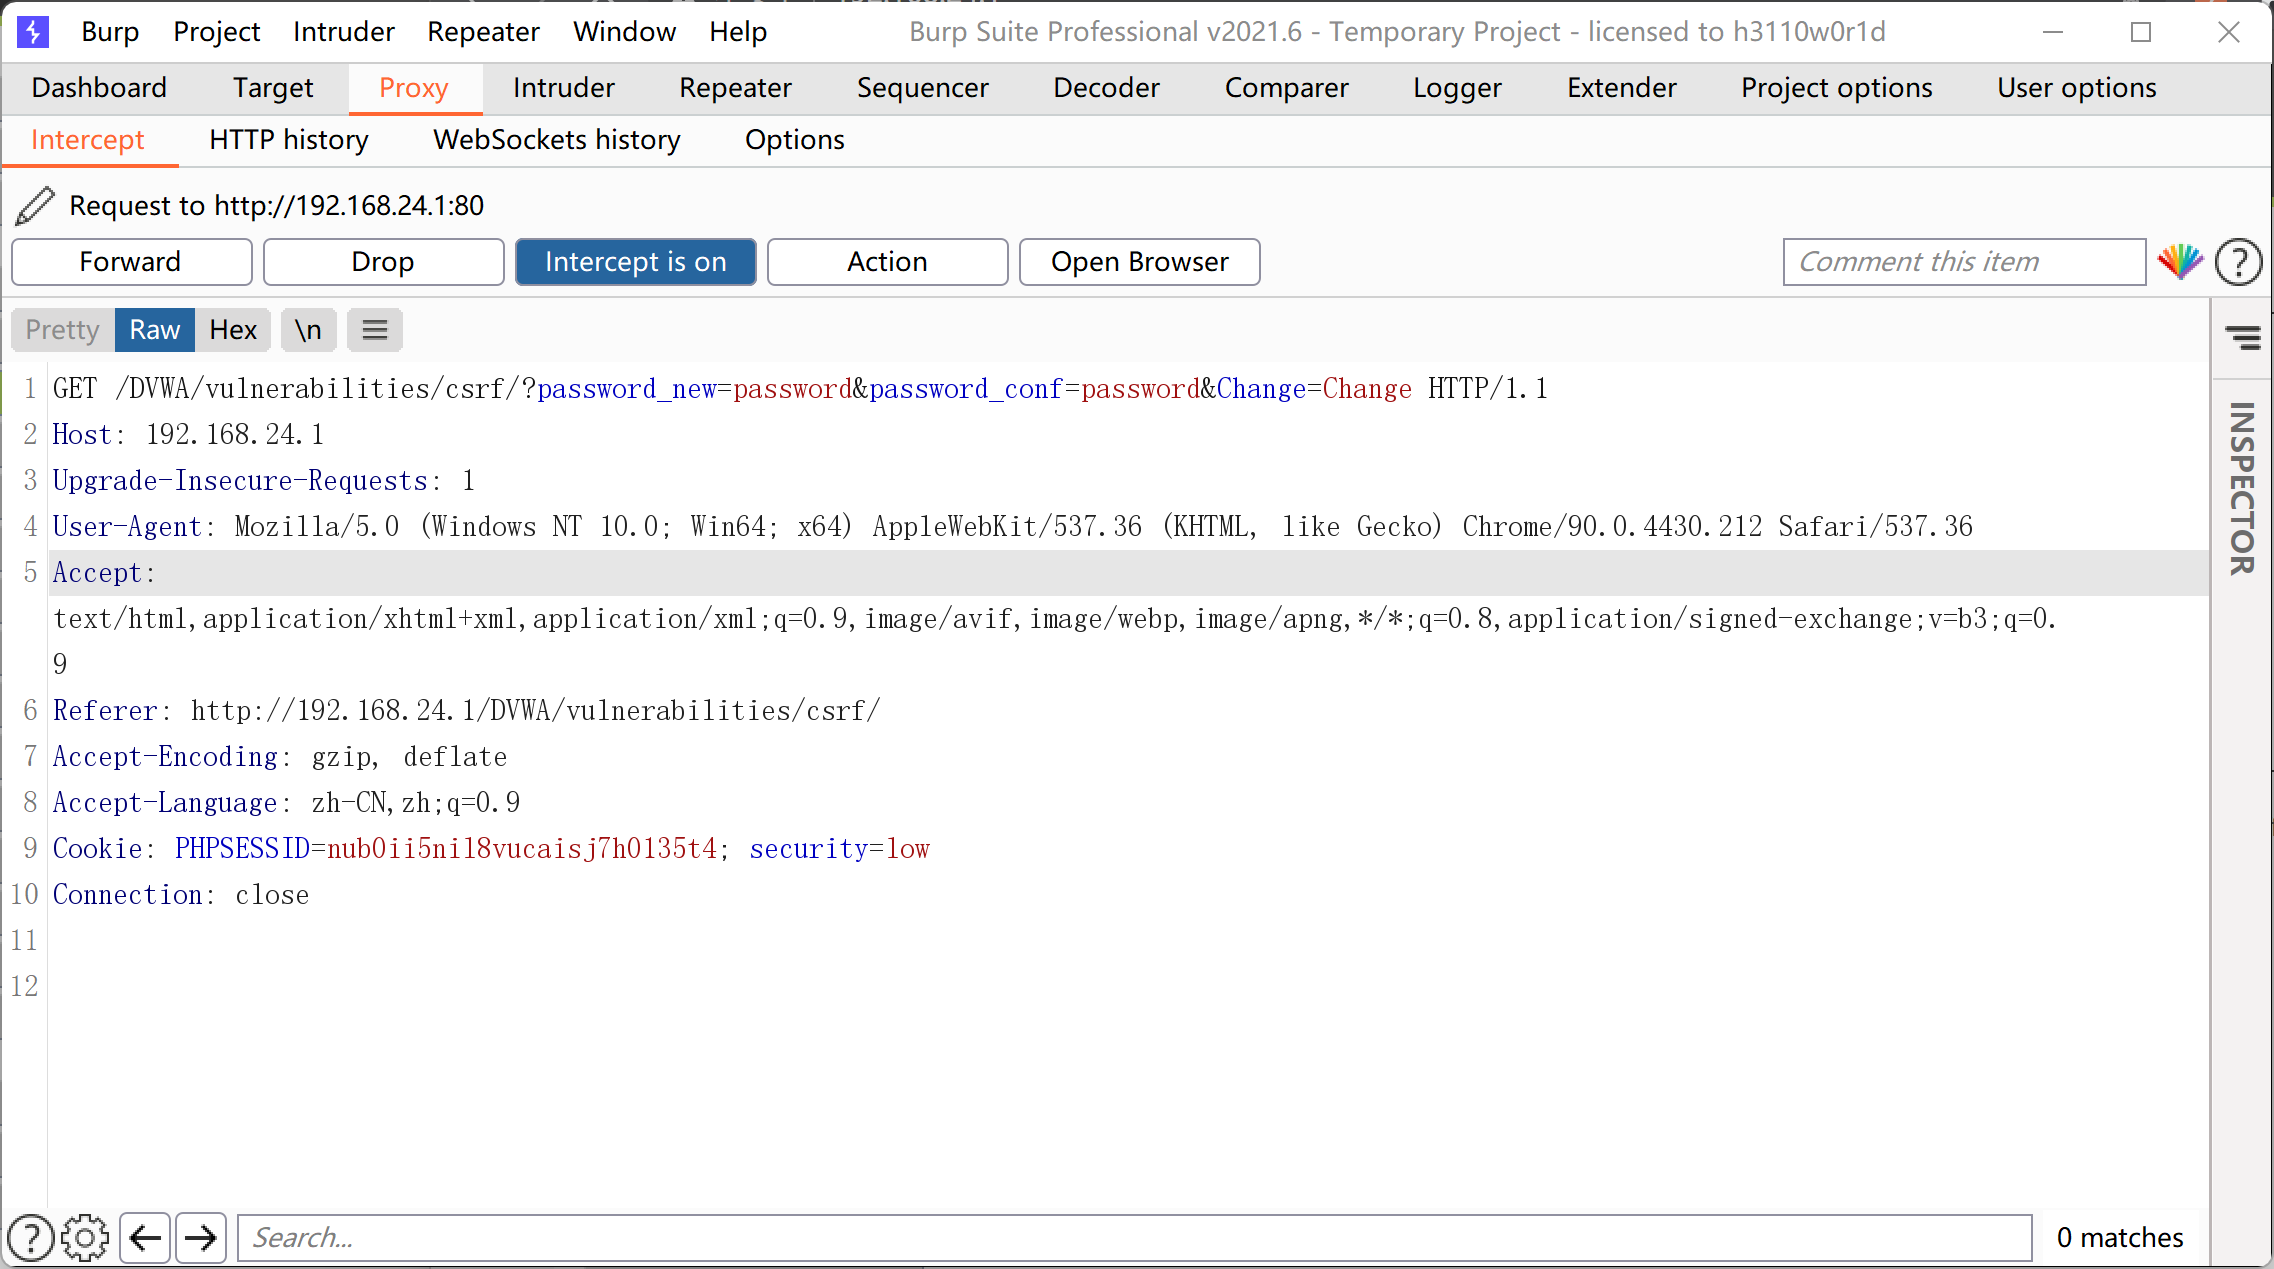The height and width of the screenshot is (1269, 2274).
Task: Click the Search input field
Action: (1134, 1238)
